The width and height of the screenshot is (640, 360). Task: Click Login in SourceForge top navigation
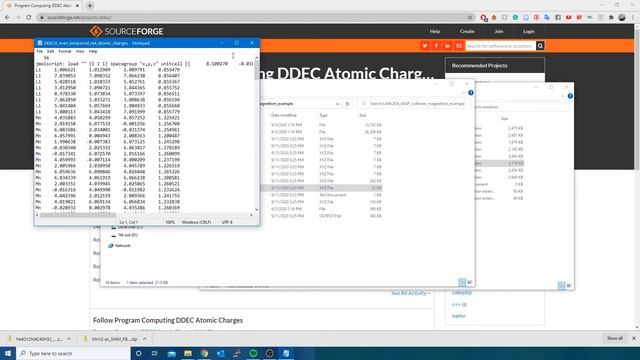(529, 31)
